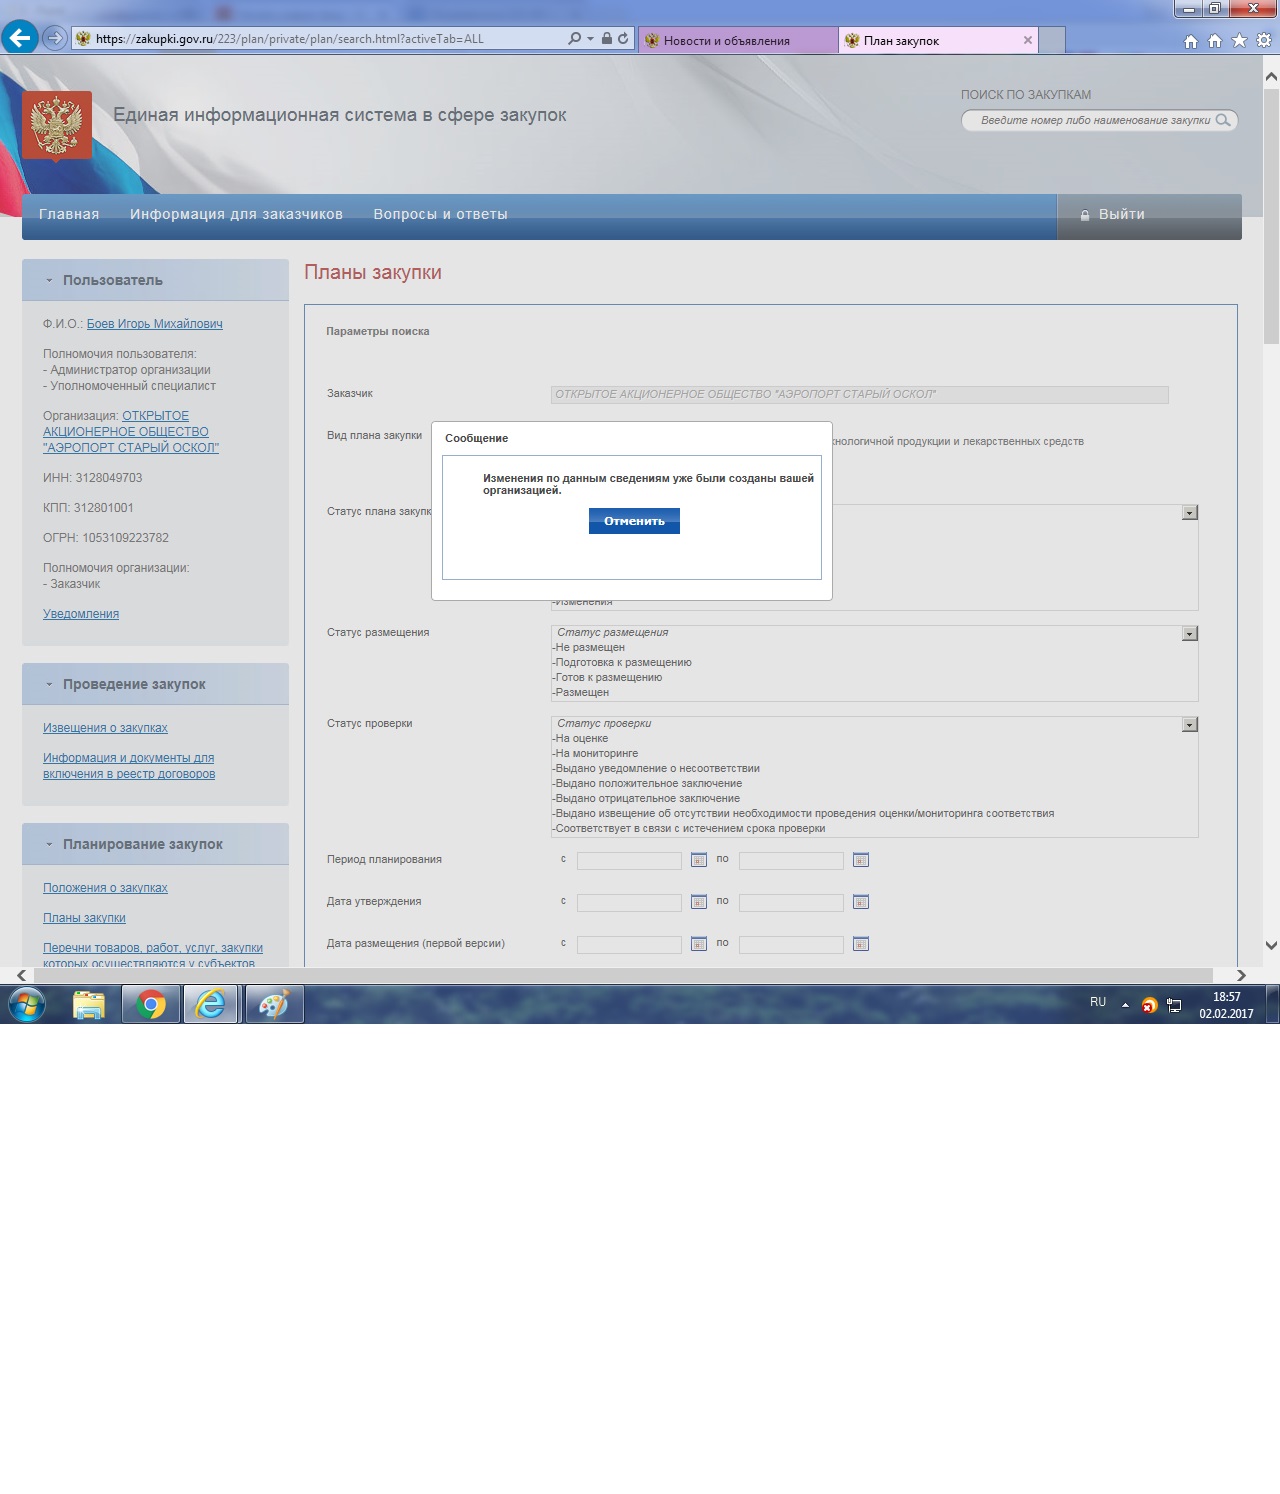Click the browser favorites star icon

point(1239,41)
